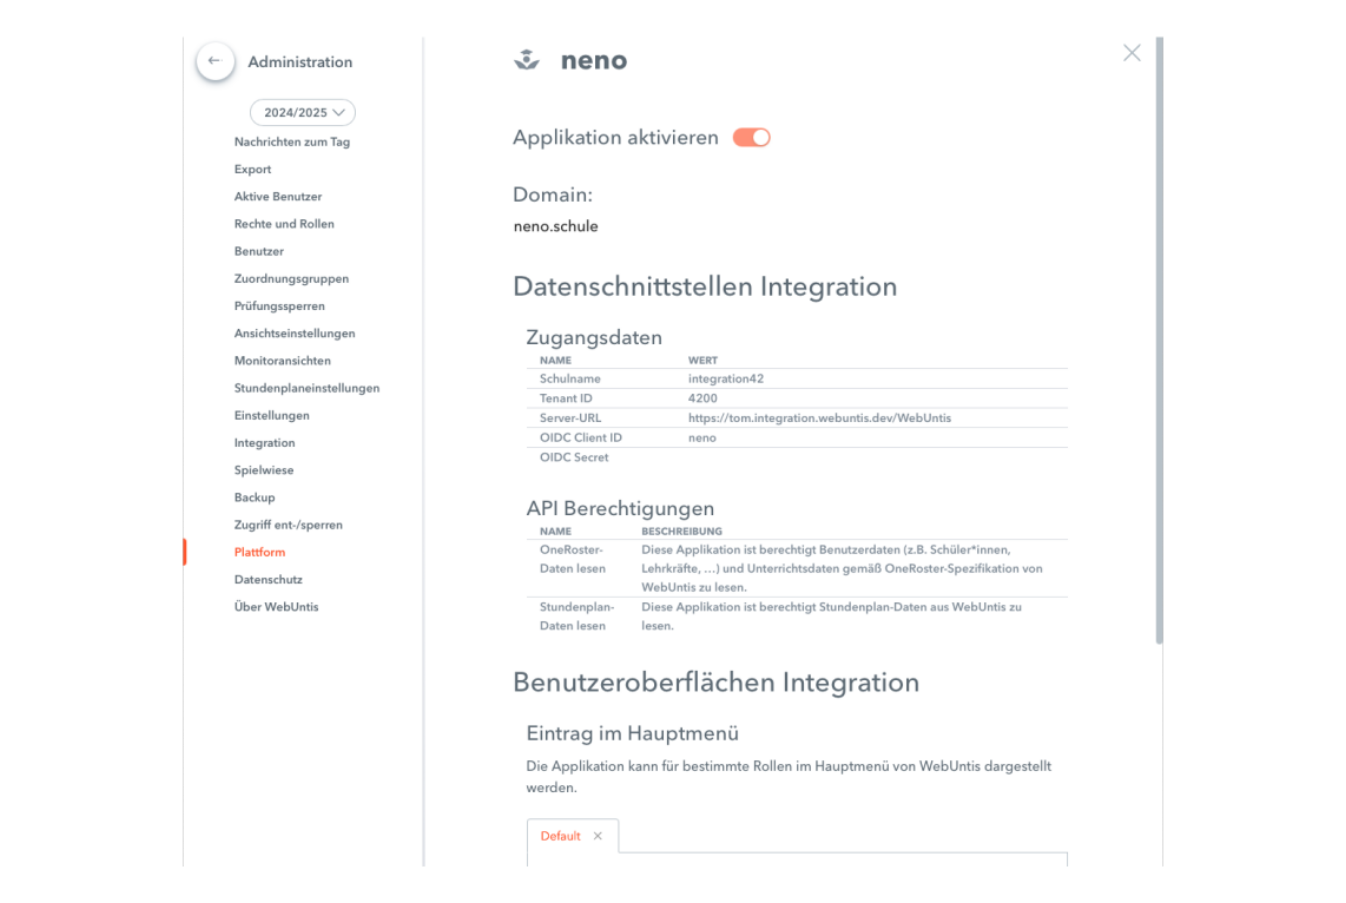Open Spielwiese
This screenshot has height=903, width=1346.
pos(264,470)
